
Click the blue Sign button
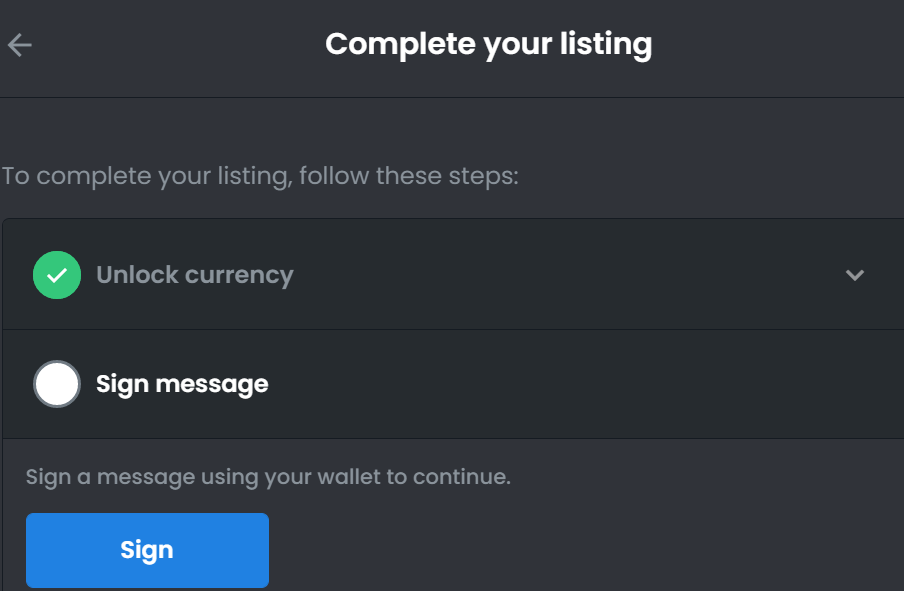pos(147,550)
